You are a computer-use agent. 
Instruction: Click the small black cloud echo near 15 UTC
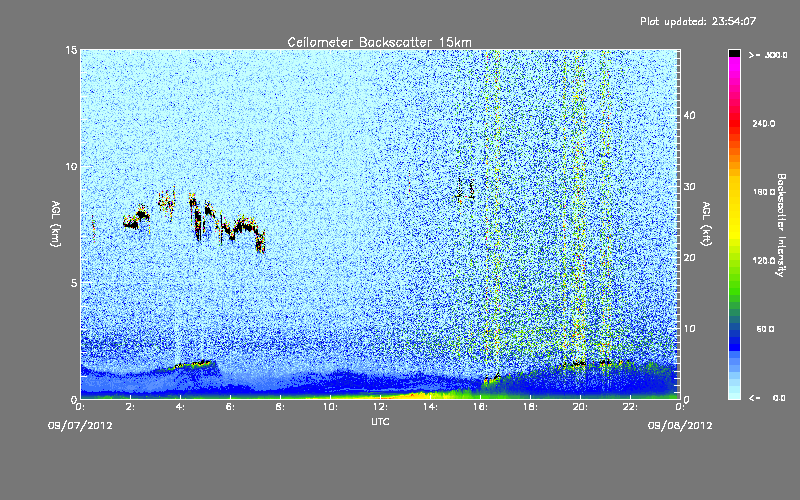pyautogui.click(x=465, y=189)
